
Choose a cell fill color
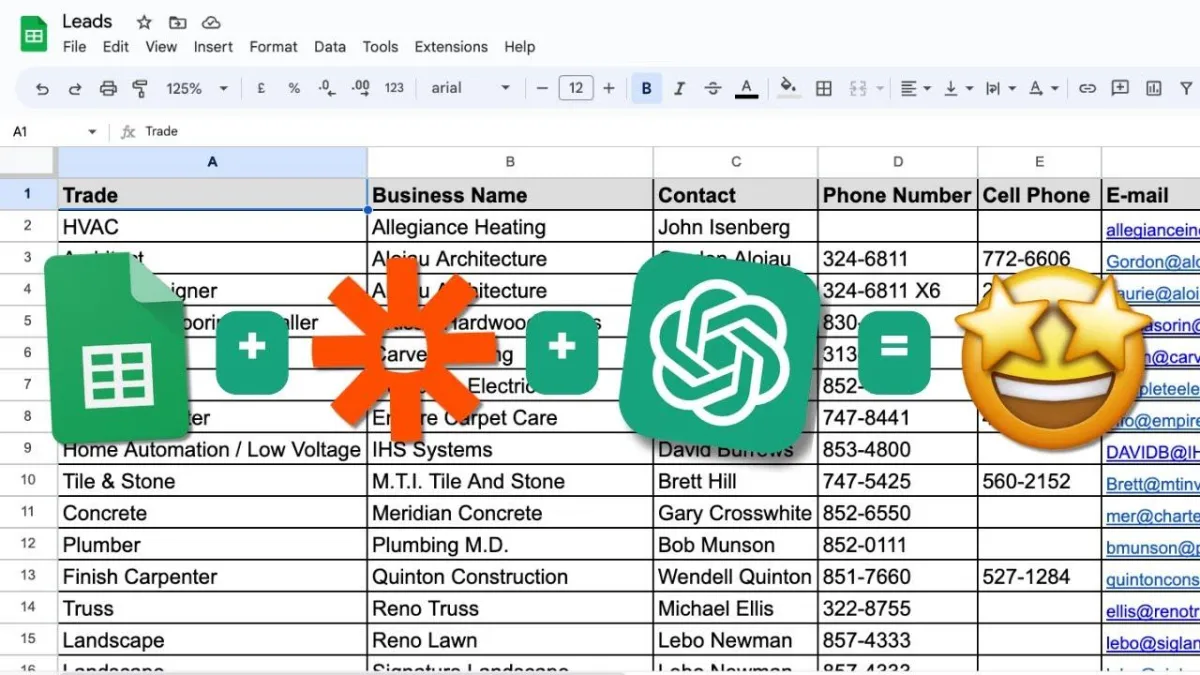coord(788,88)
